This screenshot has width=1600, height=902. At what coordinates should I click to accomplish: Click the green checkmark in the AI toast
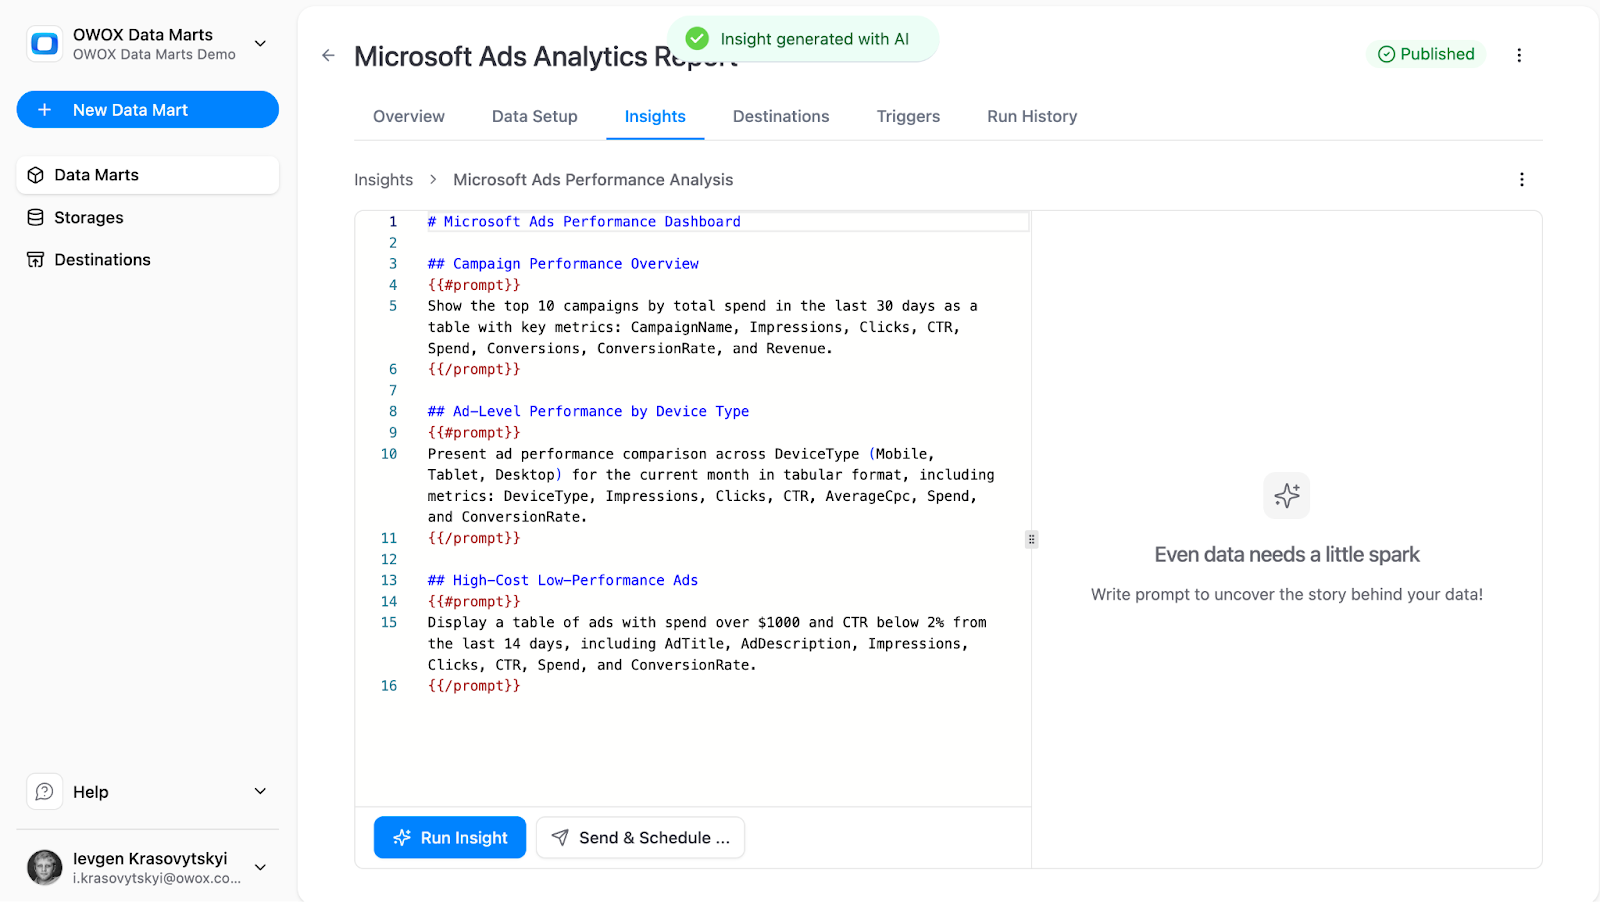coord(697,38)
